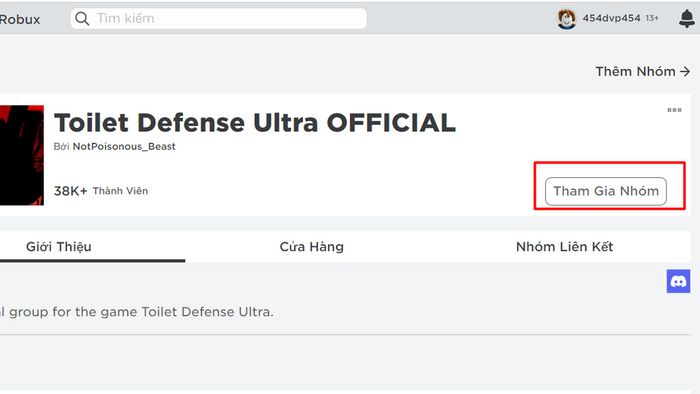Click the arrow beside Thêm Nhóm
700x394 pixels.
685,71
